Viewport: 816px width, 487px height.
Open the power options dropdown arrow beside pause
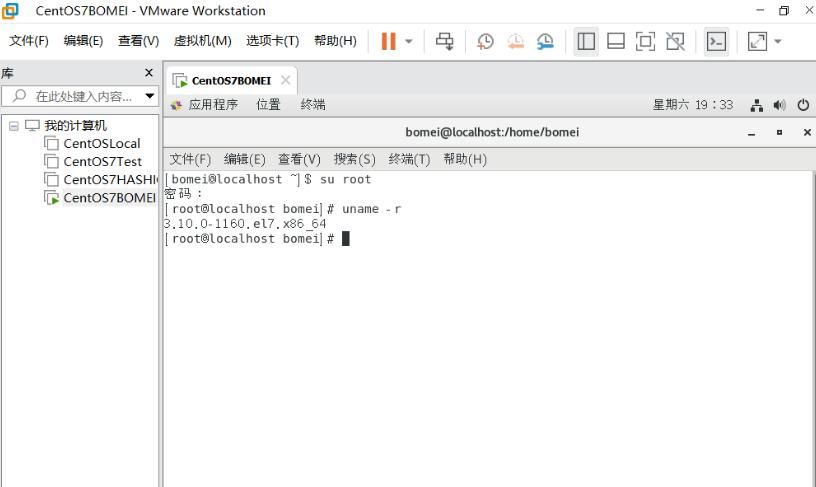409,41
